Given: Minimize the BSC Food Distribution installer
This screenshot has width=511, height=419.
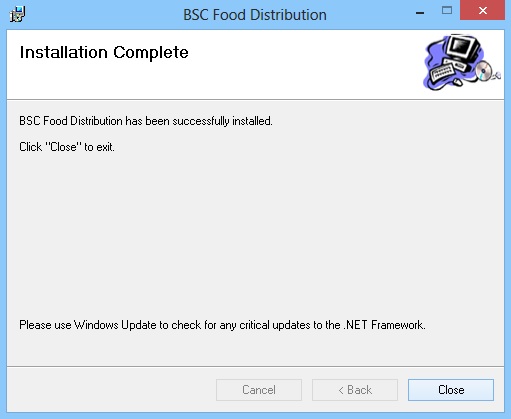Looking at the screenshot, I should point(420,13).
